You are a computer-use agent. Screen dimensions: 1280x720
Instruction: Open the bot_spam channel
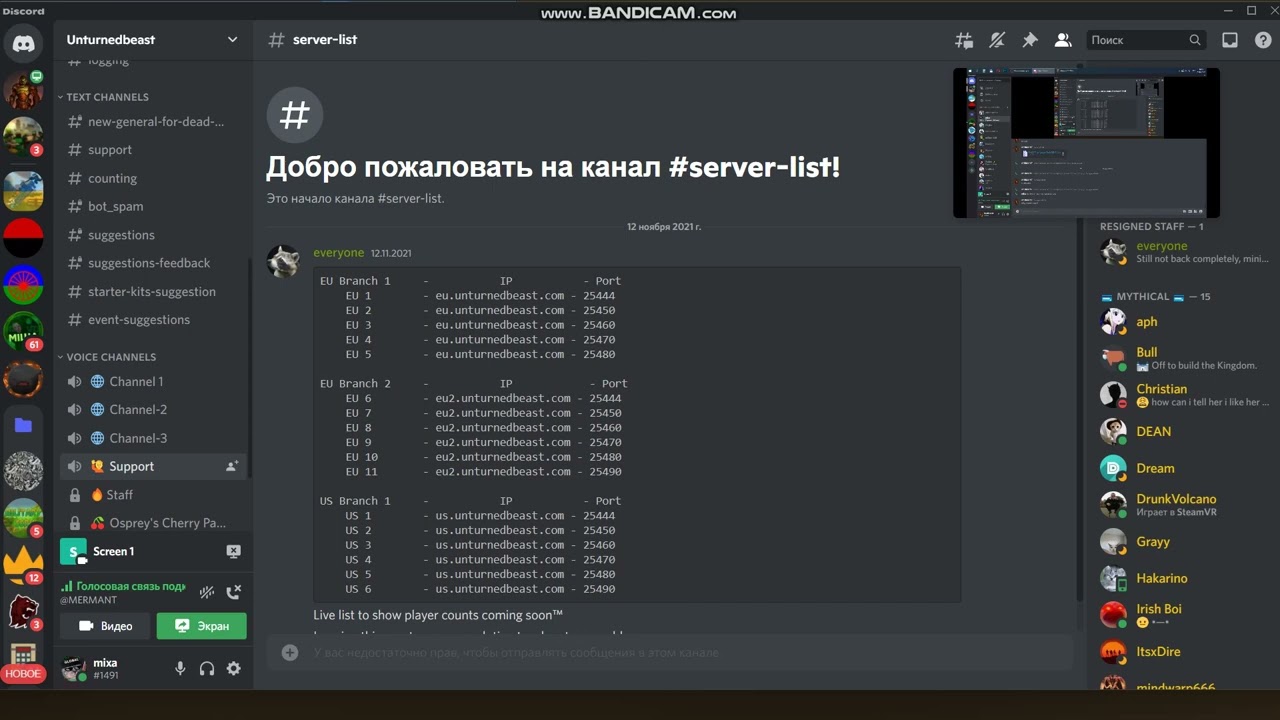pos(153,206)
